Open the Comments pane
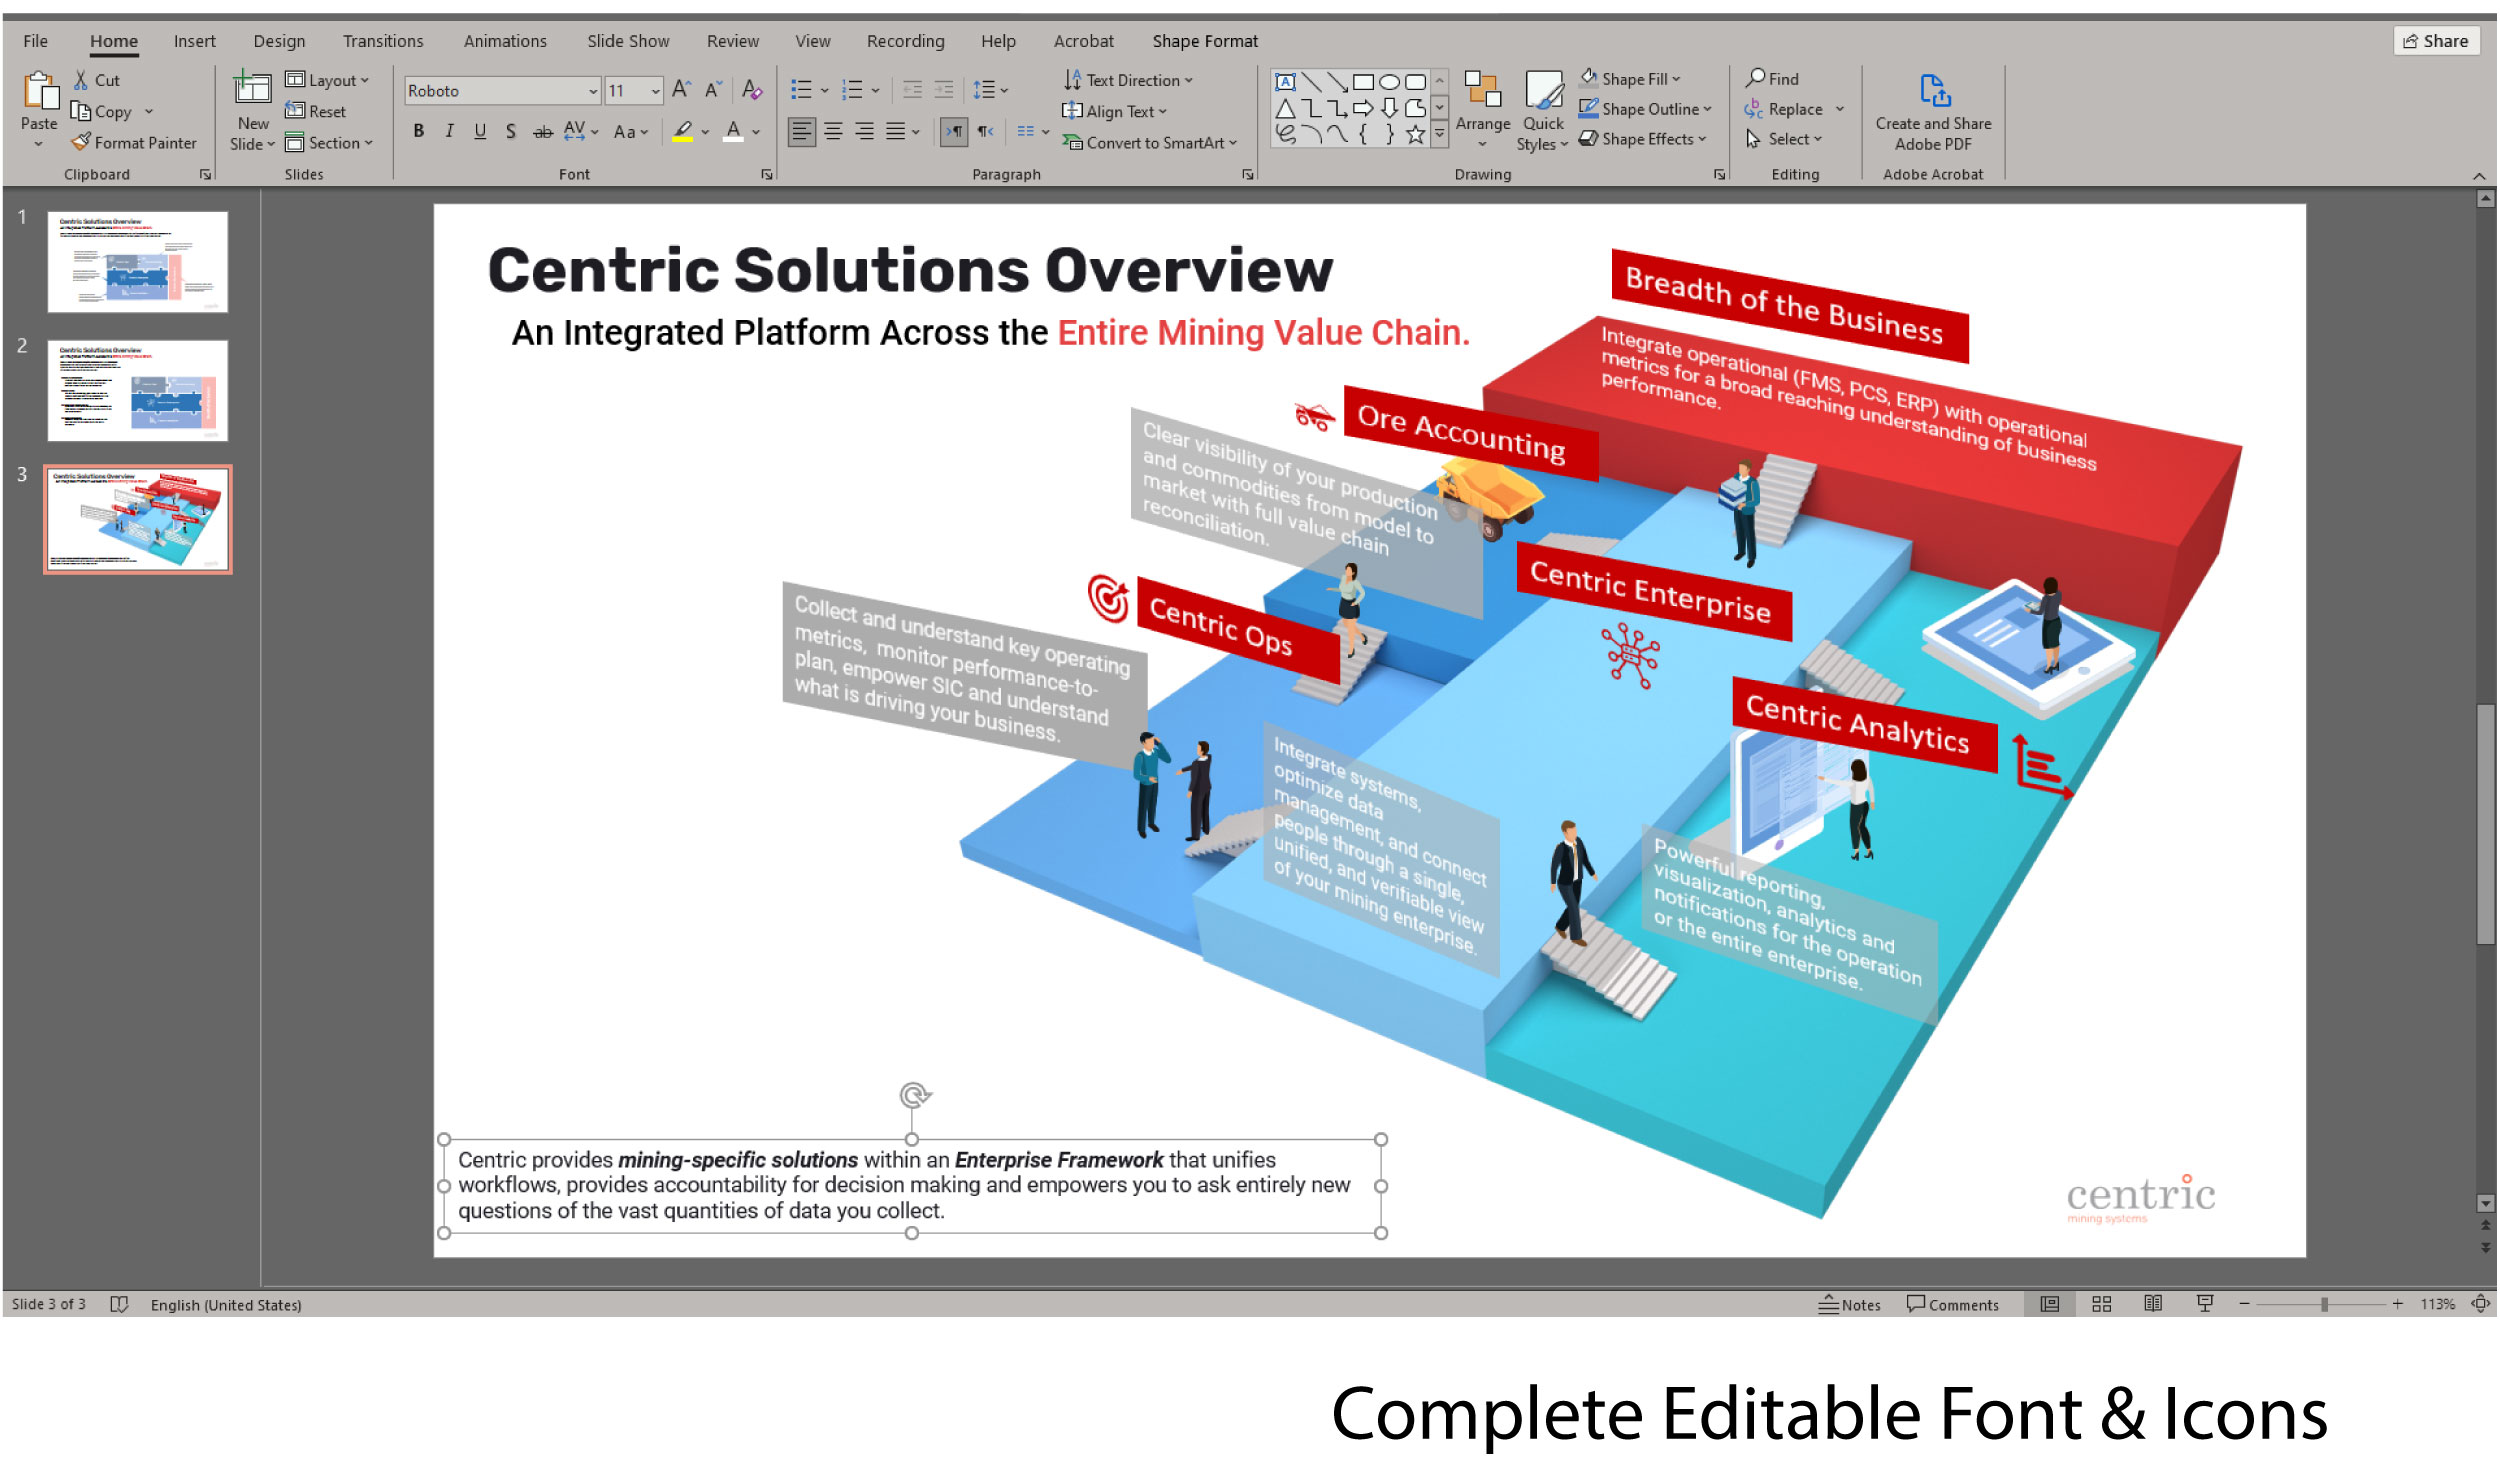The width and height of the screenshot is (2500, 1474). click(x=1952, y=1304)
